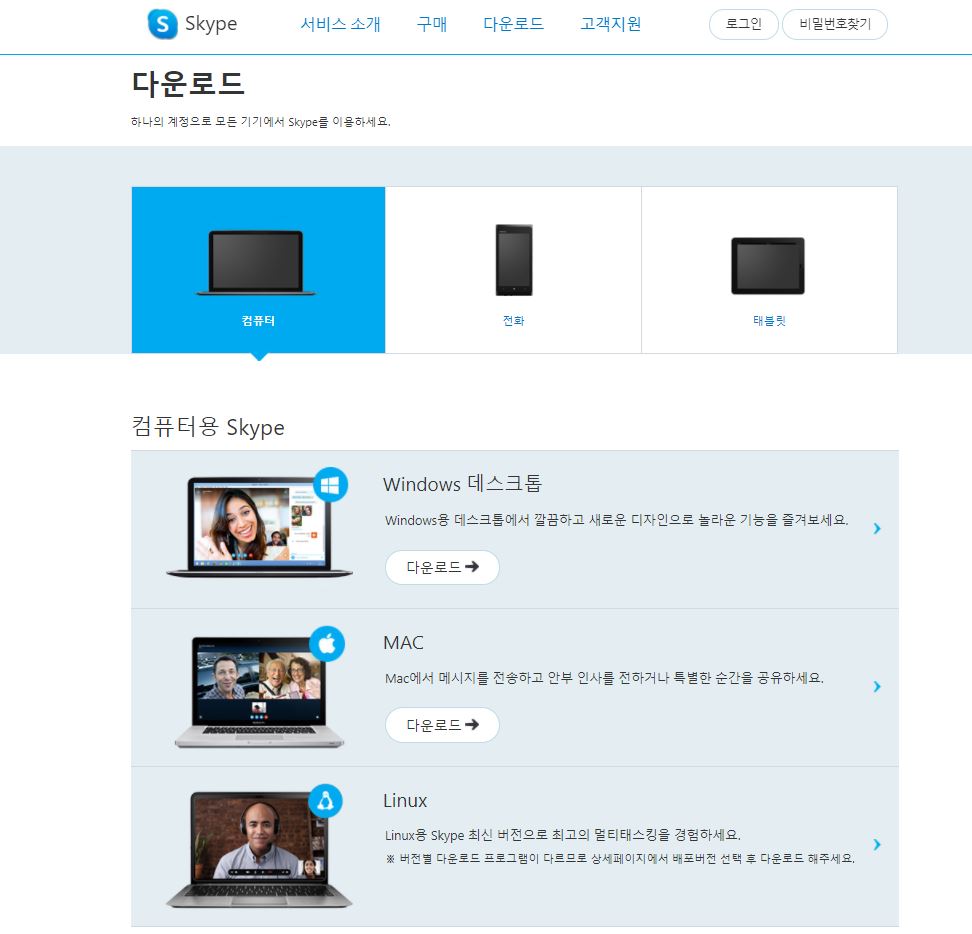Open the 고객지원 menu item
This screenshot has width=972, height=934.
[611, 24]
